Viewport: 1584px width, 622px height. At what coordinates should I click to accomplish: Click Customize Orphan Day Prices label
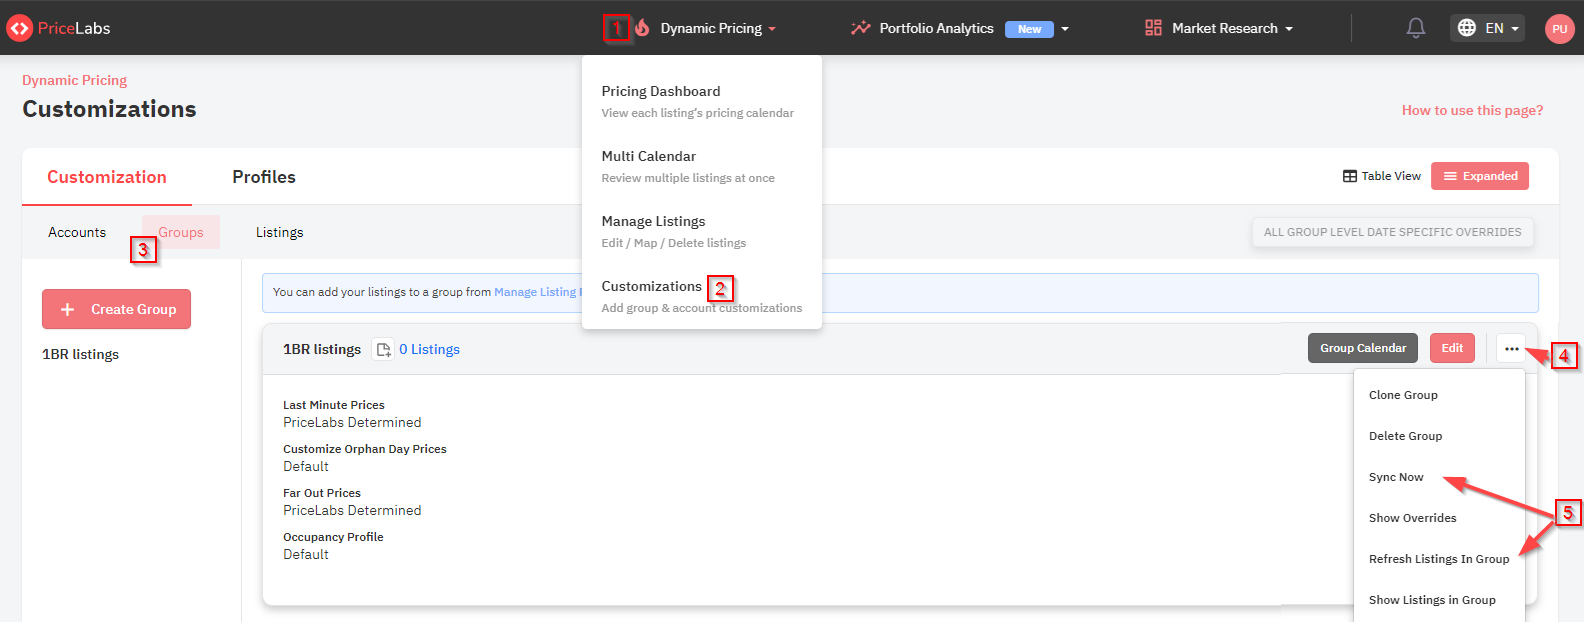365,449
